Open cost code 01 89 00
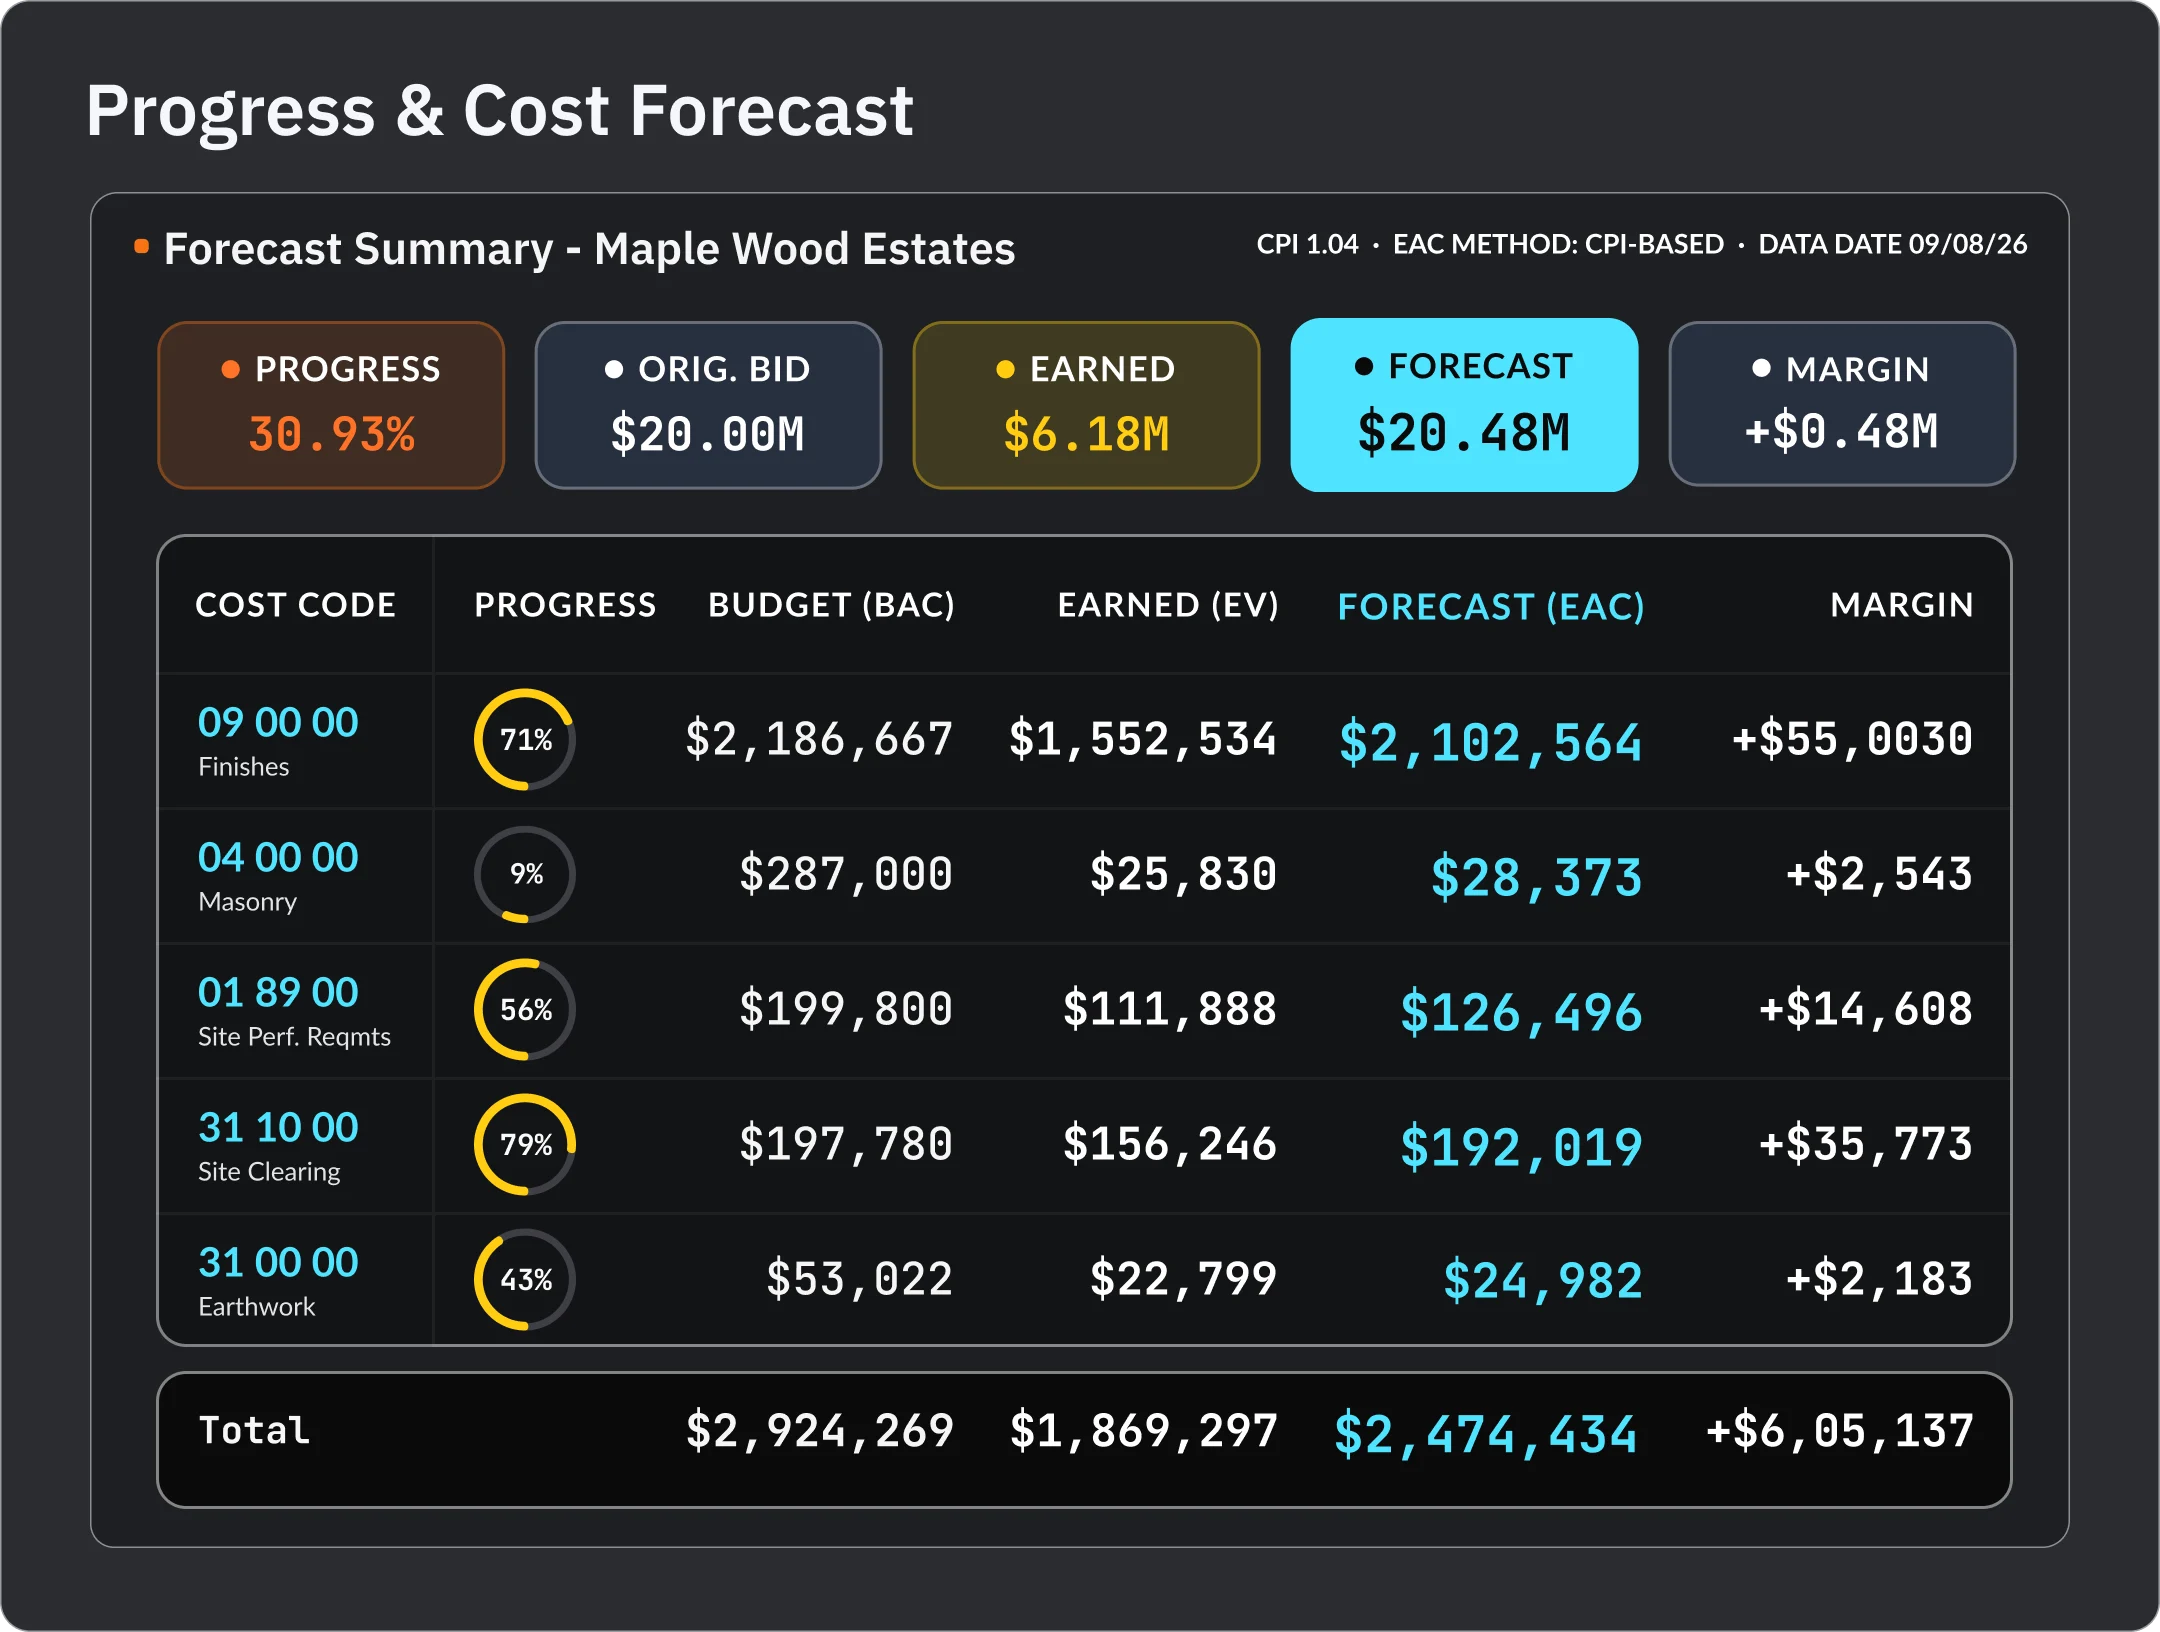The width and height of the screenshot is (2160, 1632). 278,992
